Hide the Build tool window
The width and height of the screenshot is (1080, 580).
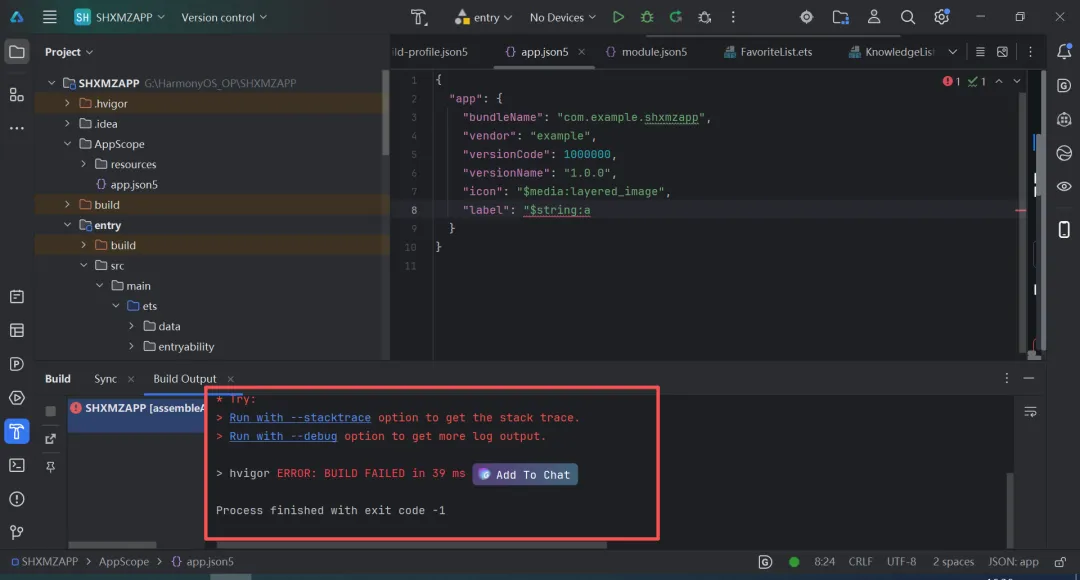click(x=1028, y=378)
